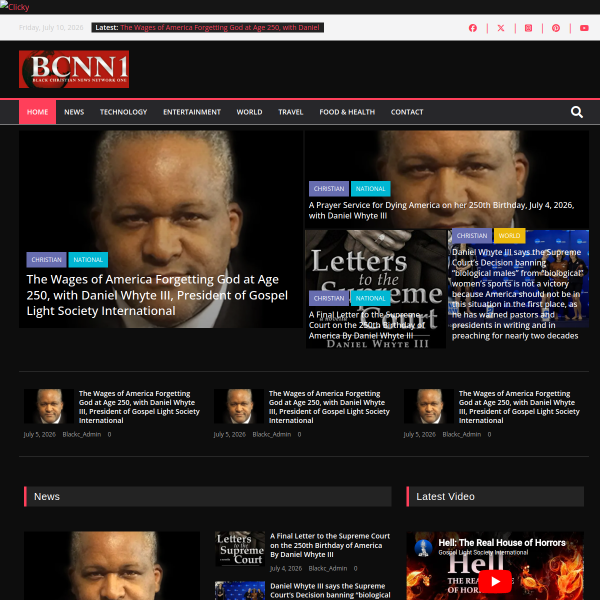The image size is (600, 600).
Task: Click Christian tag beside the World tag
Action: 472,236
